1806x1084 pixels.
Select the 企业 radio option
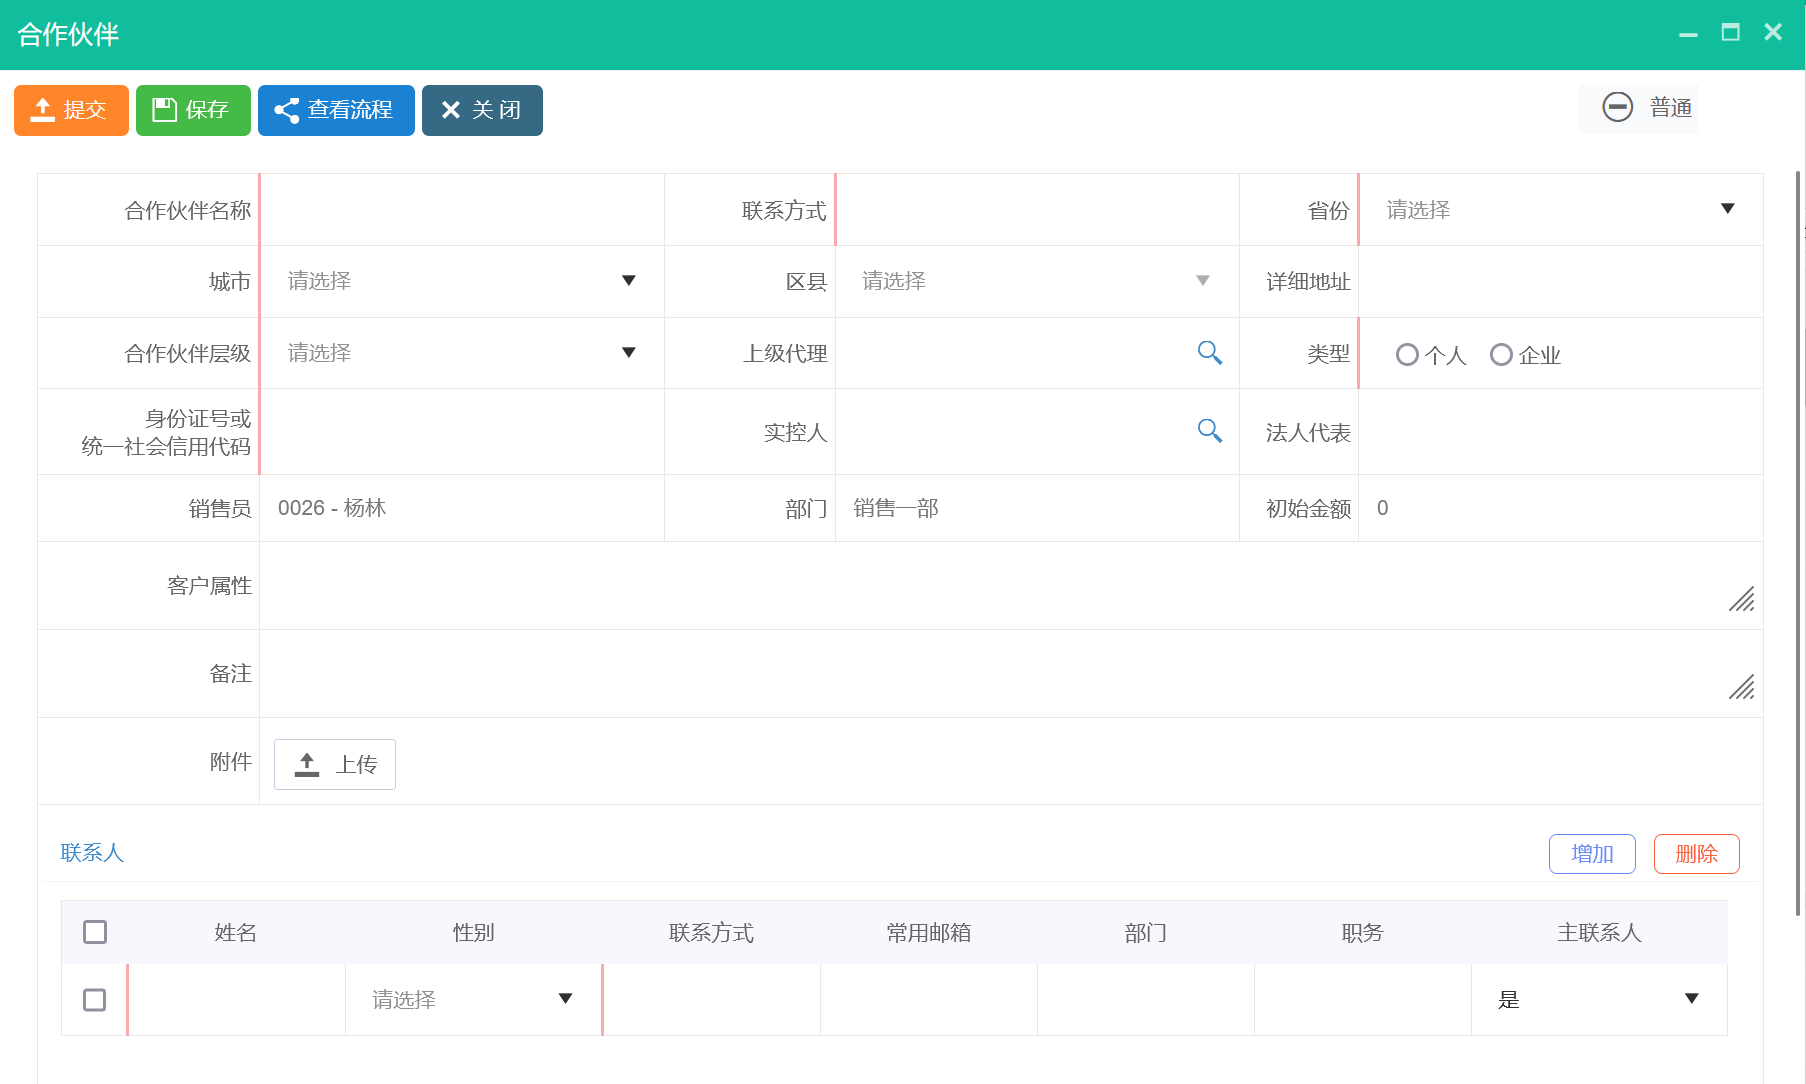click(1501, 355)
